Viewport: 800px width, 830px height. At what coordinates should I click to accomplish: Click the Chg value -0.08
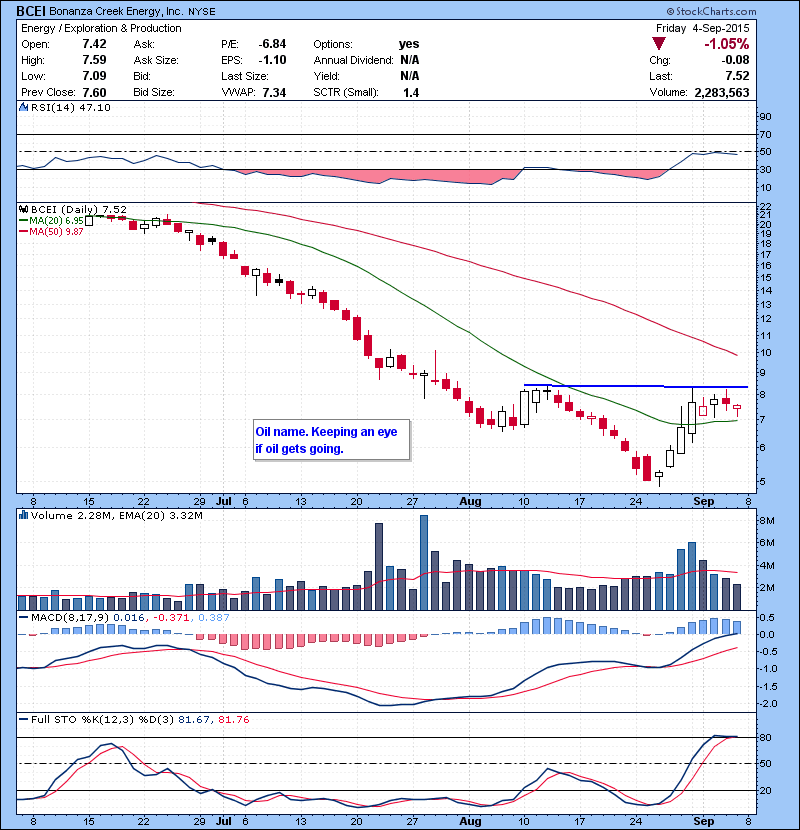pyautogui.click(x=735, y=60)
